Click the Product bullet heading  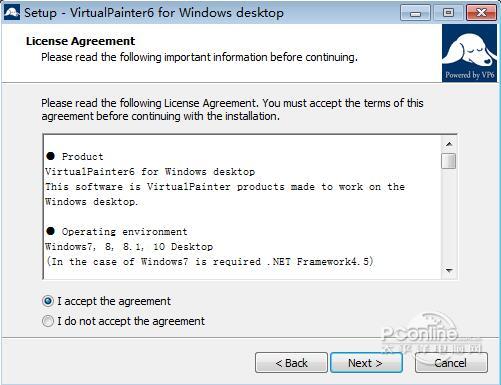[x=75, y=156]
